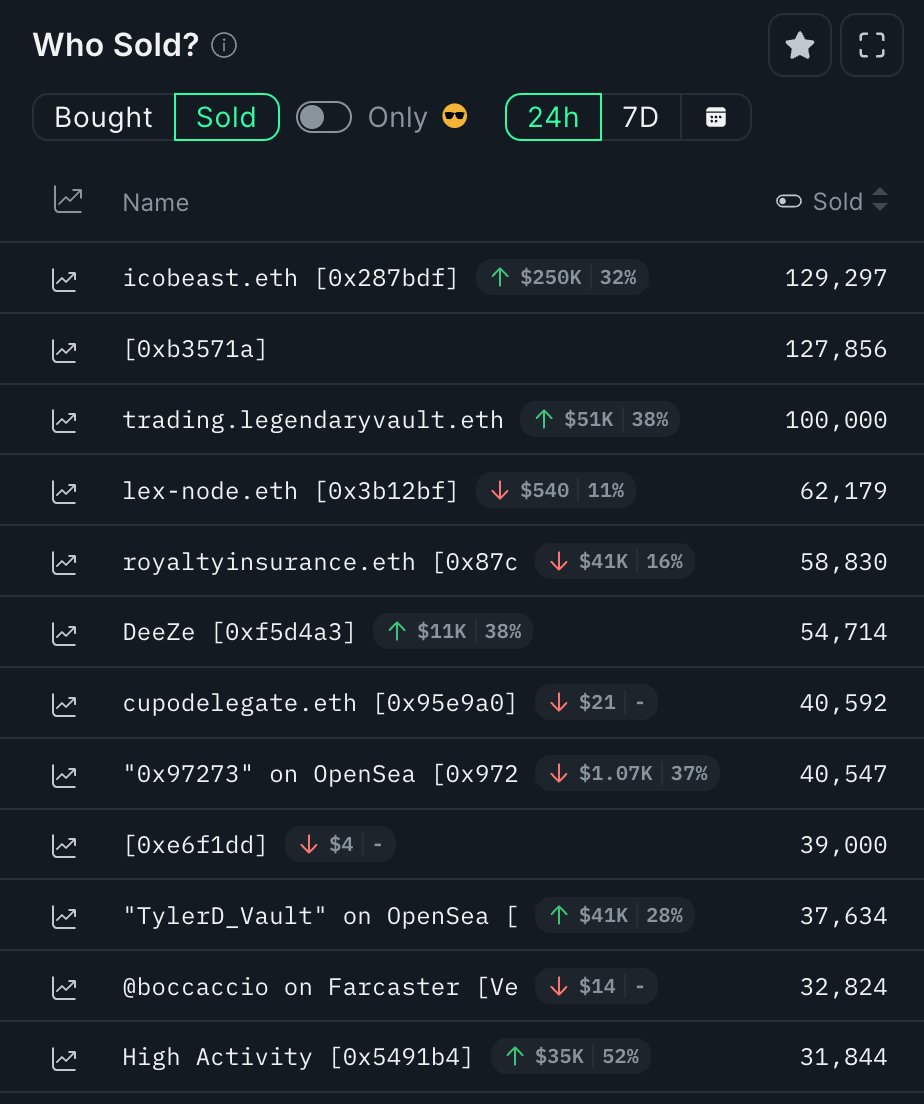
Task: Click the info icon beside Who Sold?
Action: pyautogui.click(x=224, y=46)
